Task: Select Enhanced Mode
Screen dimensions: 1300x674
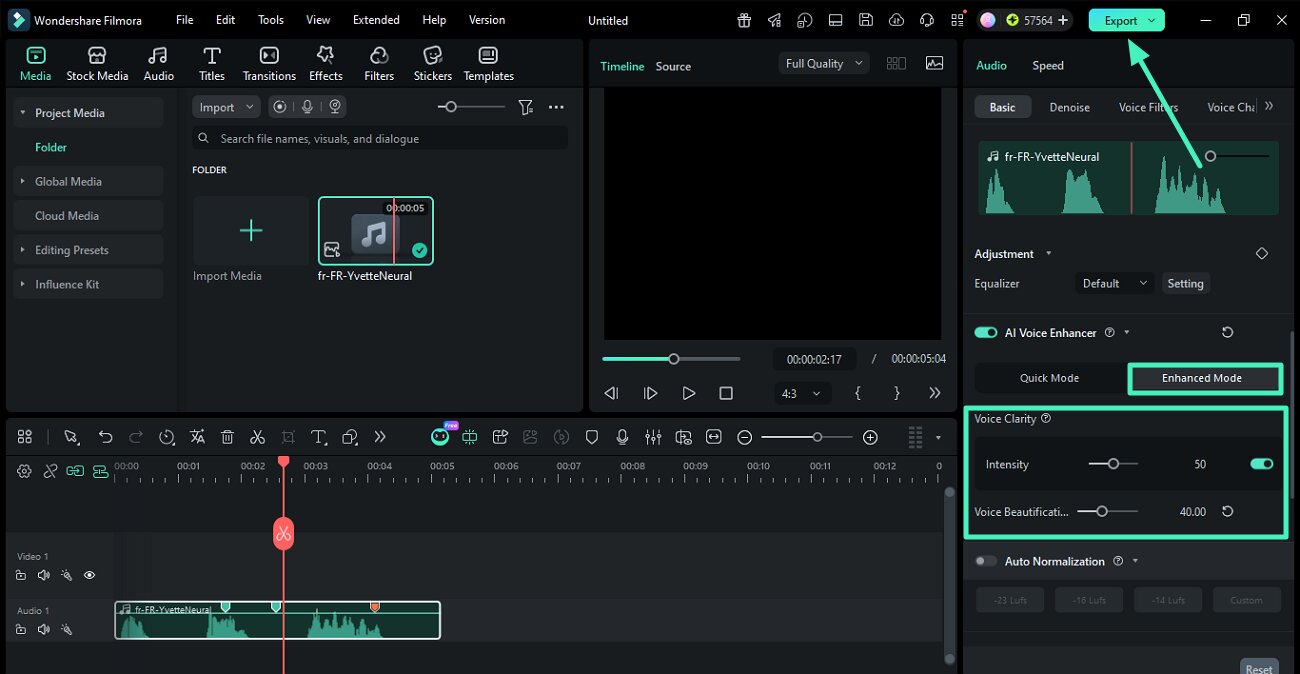Action: (x=1204, y=378)
